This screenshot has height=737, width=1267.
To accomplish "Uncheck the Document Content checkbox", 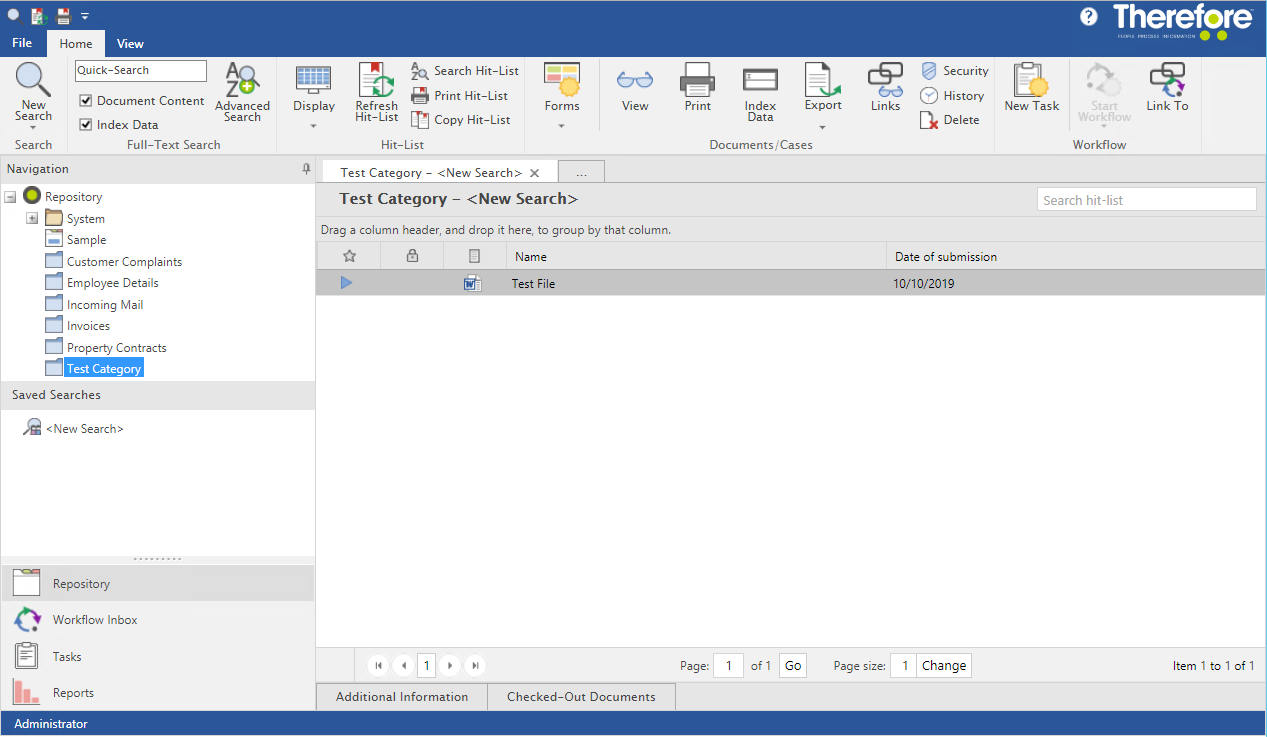I will pos(88,100).
